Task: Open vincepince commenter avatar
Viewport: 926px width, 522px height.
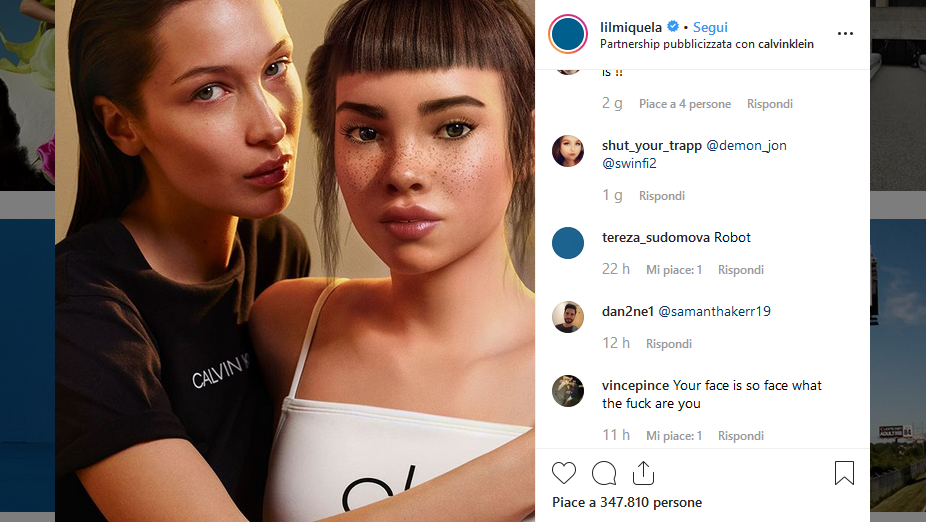Action: pyautogui.click(x=568, y=391)
